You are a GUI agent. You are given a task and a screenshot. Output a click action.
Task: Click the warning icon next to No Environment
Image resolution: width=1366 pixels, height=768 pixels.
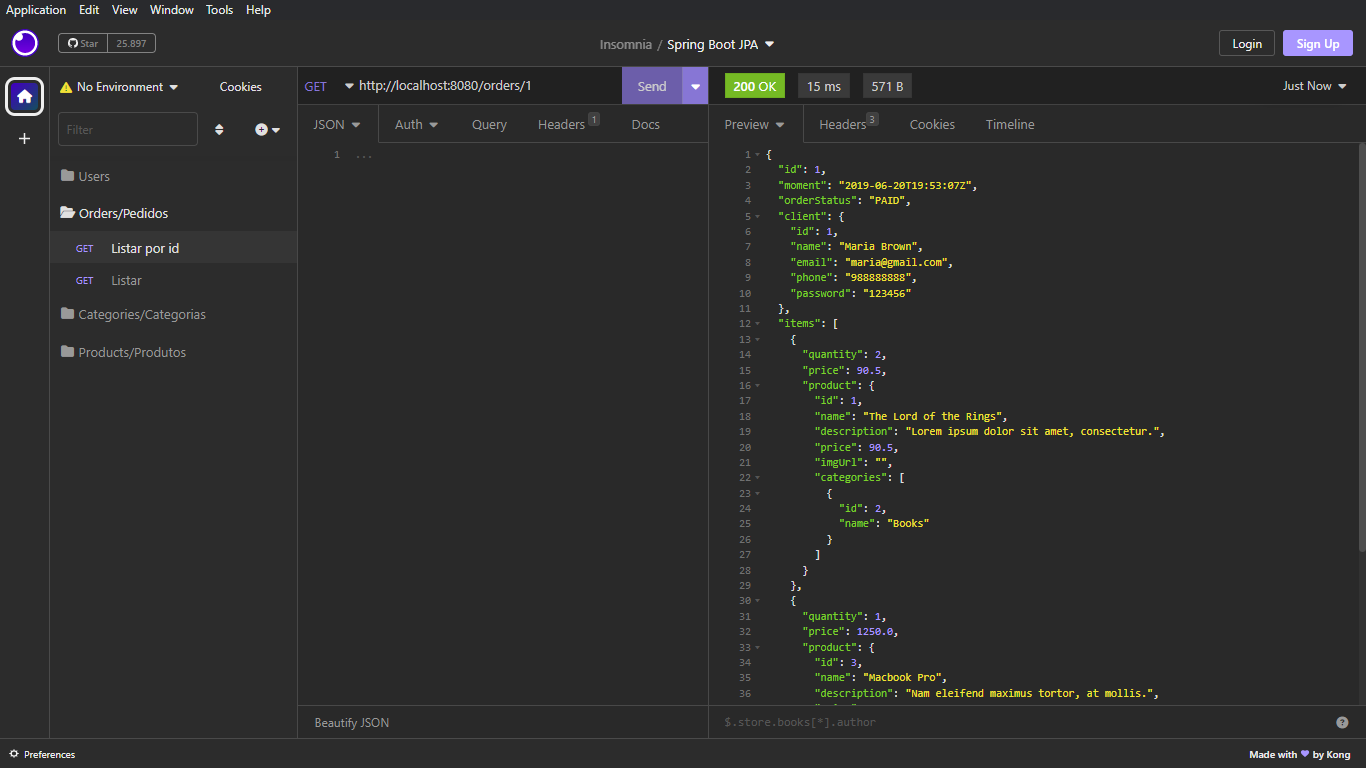coord(66,87)
